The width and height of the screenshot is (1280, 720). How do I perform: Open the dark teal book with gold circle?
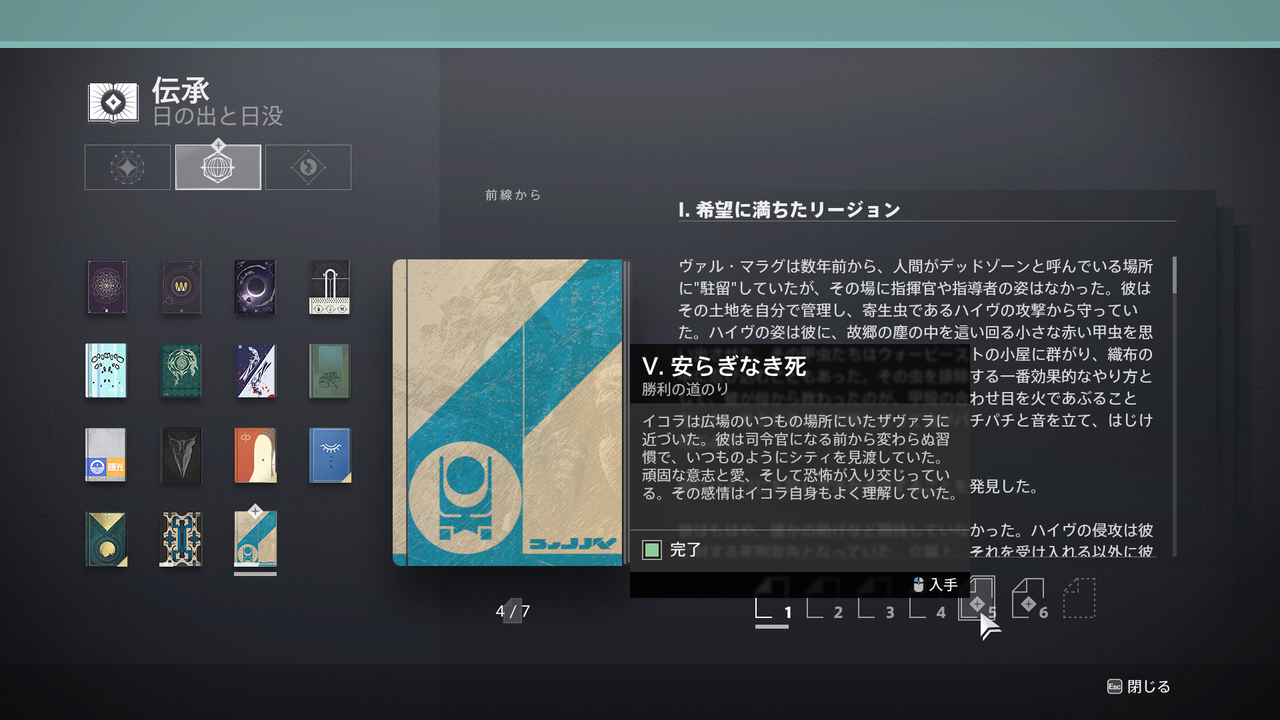coord(107,539)
